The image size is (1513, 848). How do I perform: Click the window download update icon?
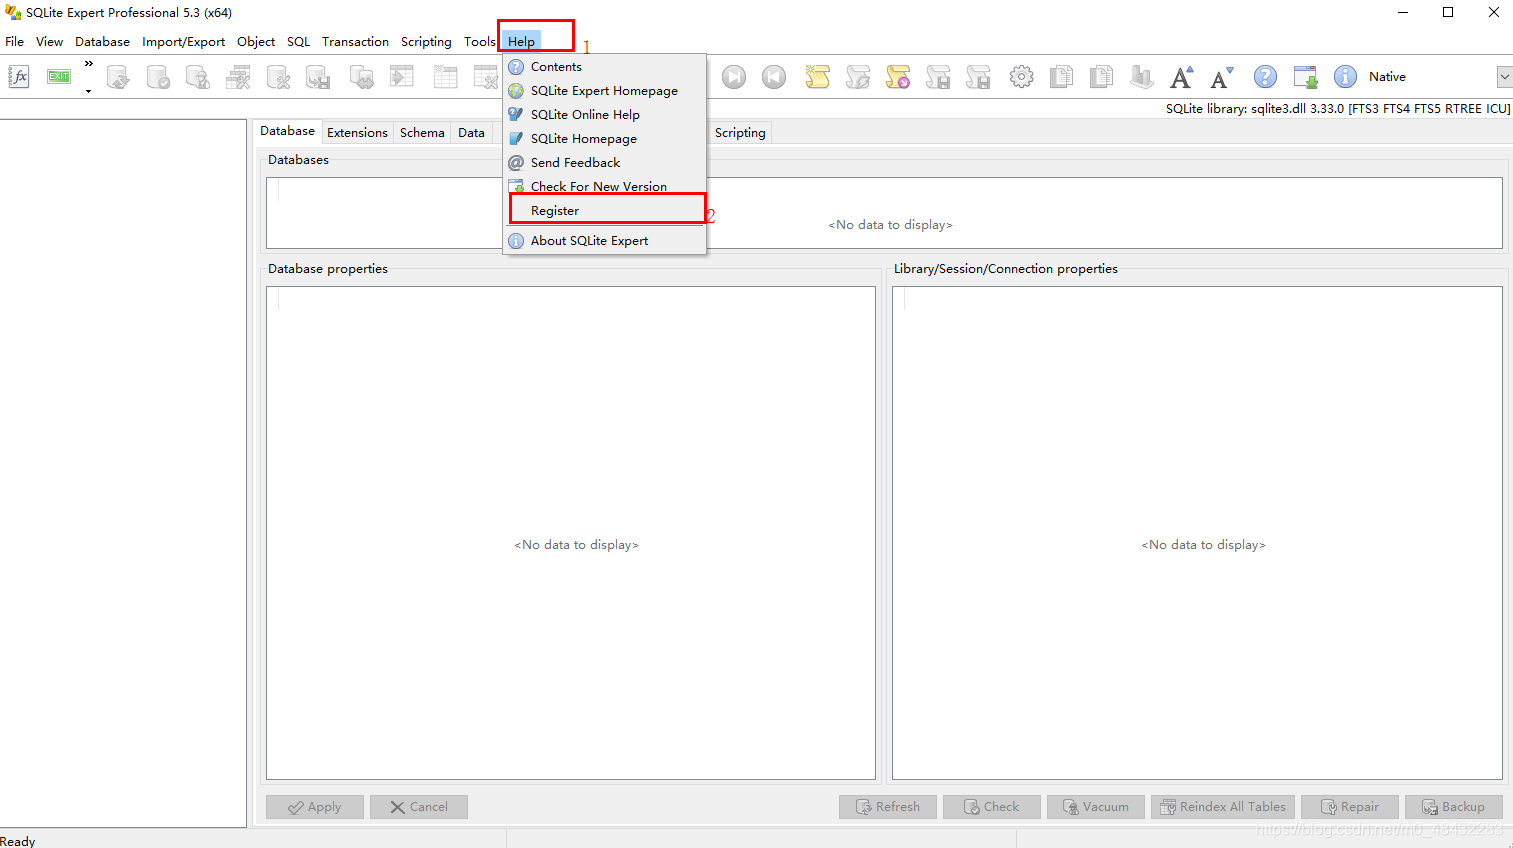pos(1305,77)
